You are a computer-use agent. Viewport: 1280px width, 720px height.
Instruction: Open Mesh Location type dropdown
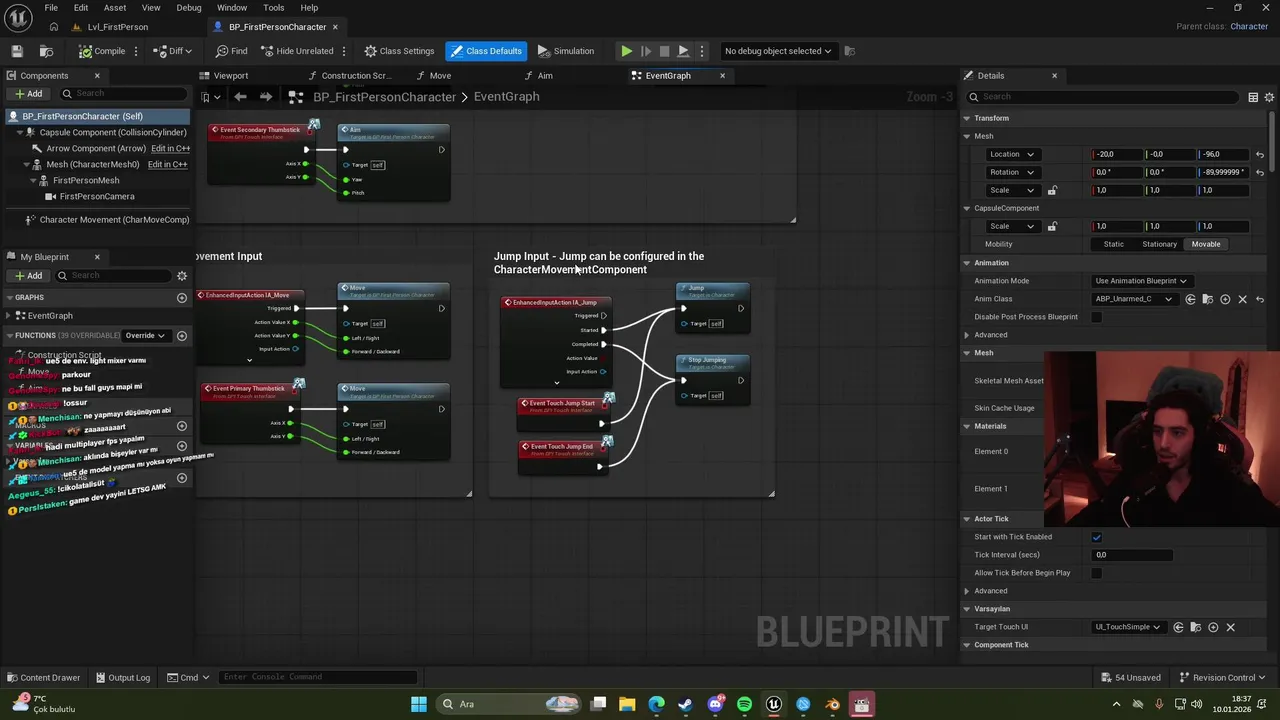[x=1013, y=154]
